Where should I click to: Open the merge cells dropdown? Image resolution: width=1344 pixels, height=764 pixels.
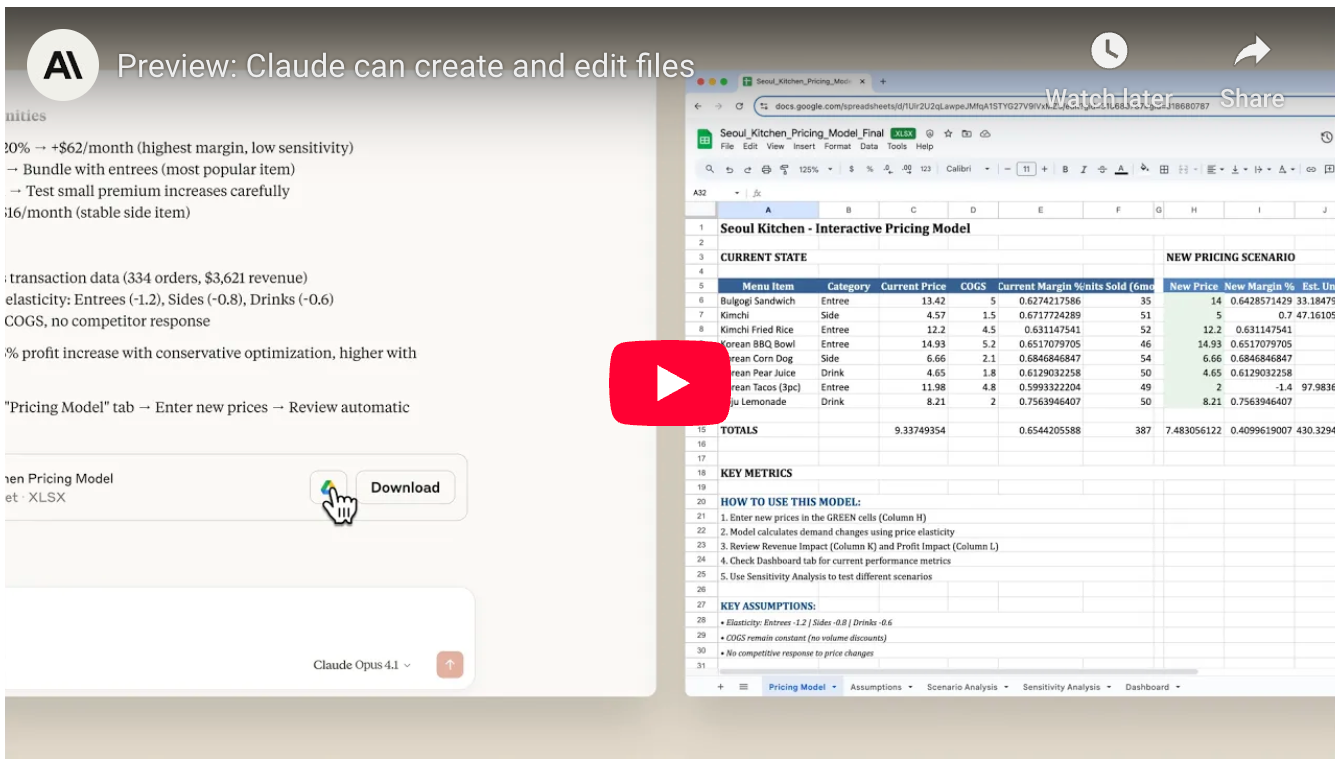(x=1187, y=169)
